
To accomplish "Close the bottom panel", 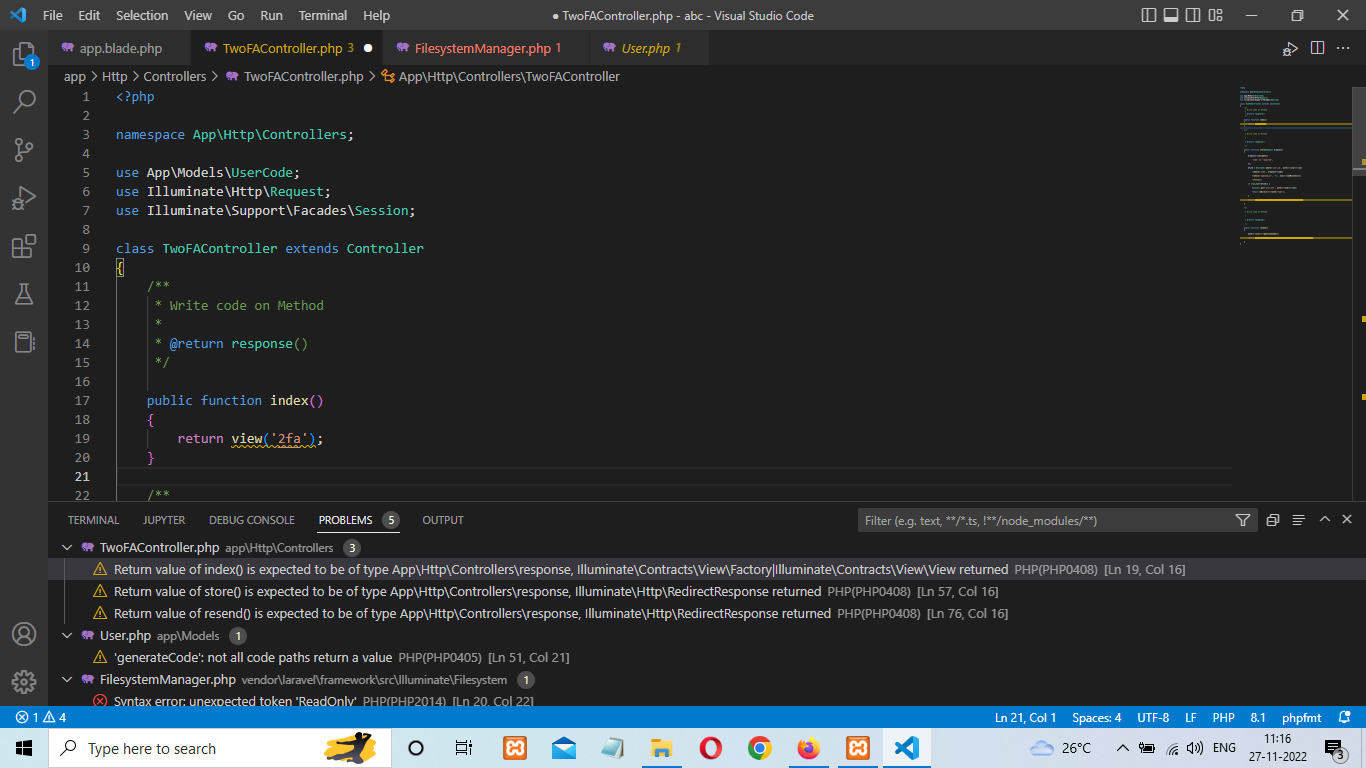I will pyautogui.click(x=1347, y=520).
